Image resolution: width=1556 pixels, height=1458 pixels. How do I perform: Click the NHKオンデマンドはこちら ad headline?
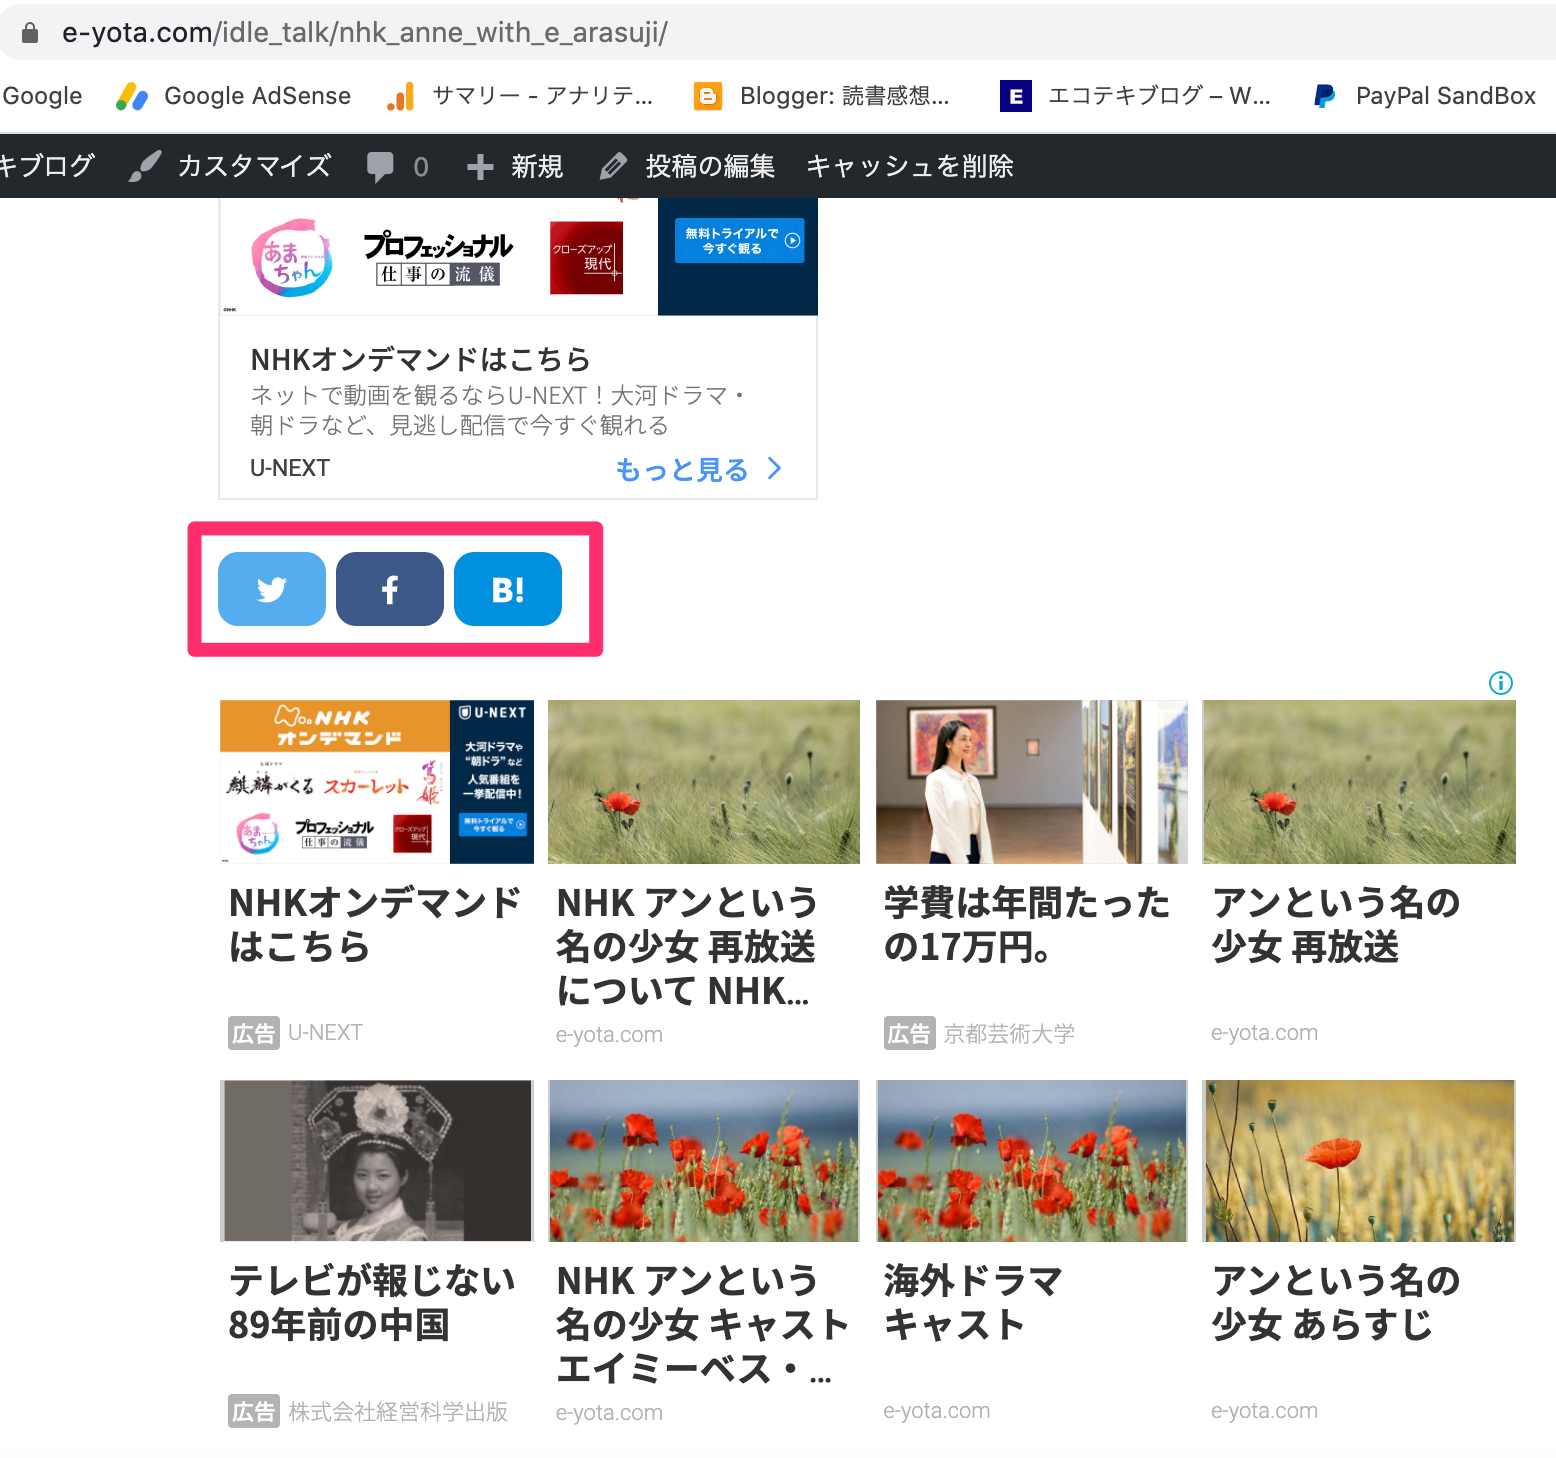(420, 359)
